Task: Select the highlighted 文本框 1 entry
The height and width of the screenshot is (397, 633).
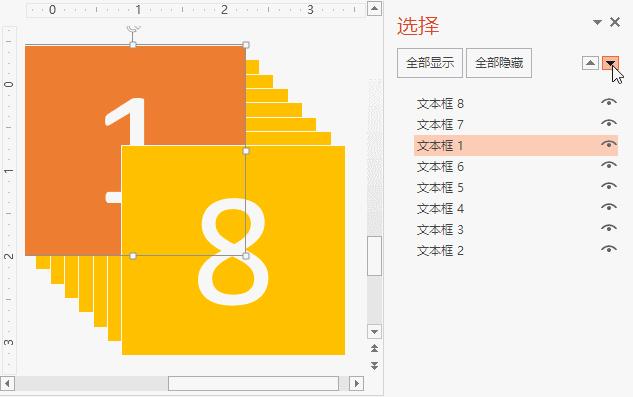Action: (x=516, y=145)
